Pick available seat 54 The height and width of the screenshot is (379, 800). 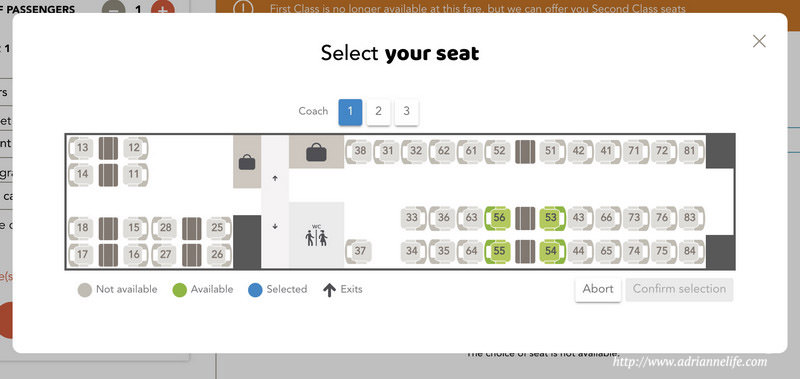click(x=552, y=251)
